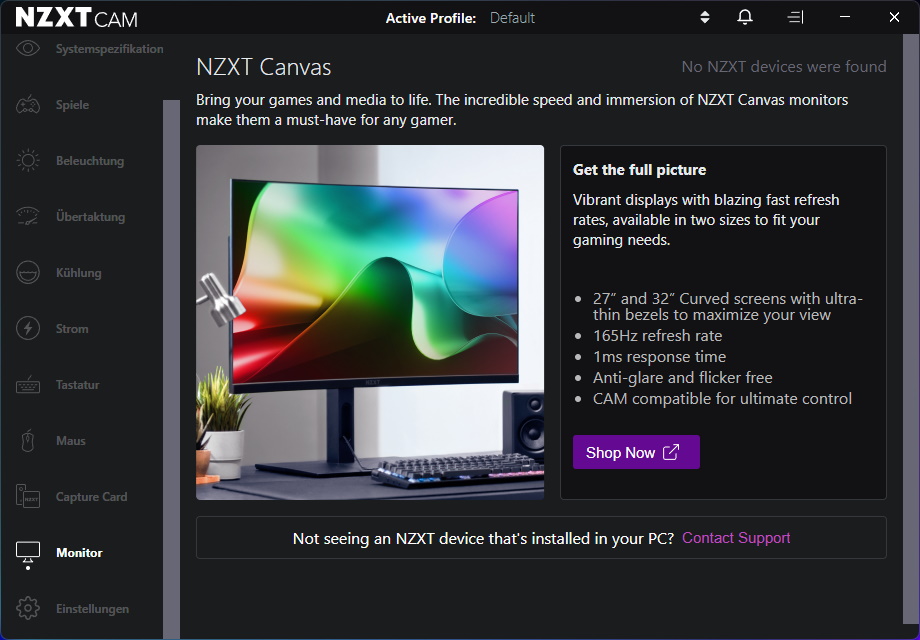Open the top-right options menu
The height and width of the screenshot is (640, 920).
(794, 17)
